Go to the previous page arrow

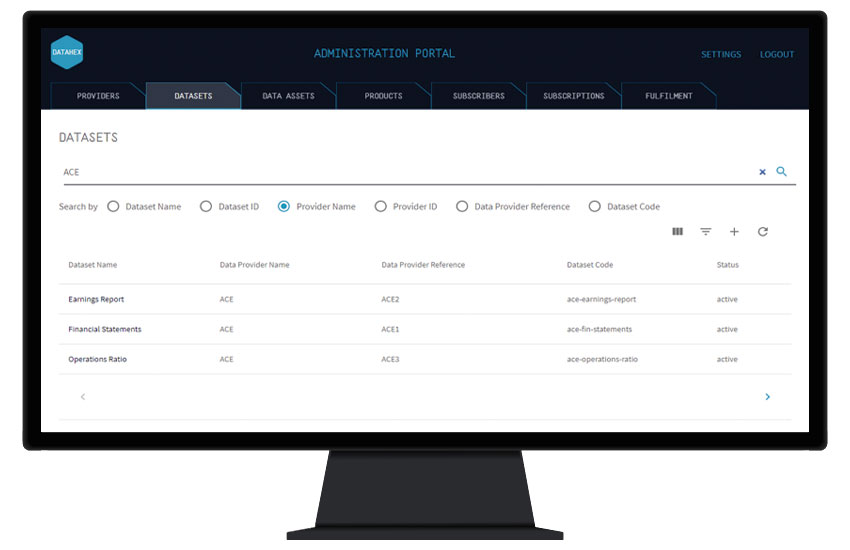83,397
